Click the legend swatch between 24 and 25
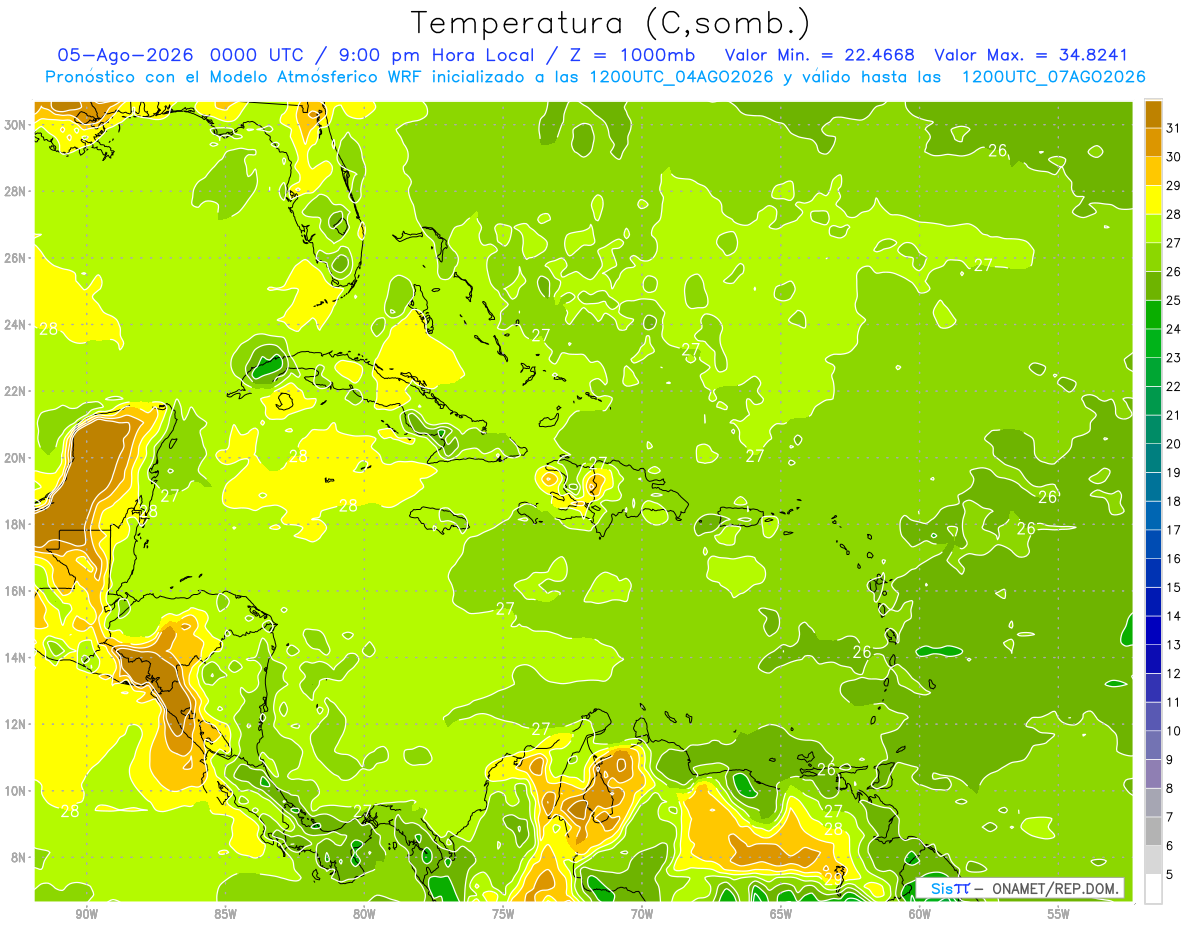The height and width of the screenshot is (927, 1200). (x=1153, y=314)
